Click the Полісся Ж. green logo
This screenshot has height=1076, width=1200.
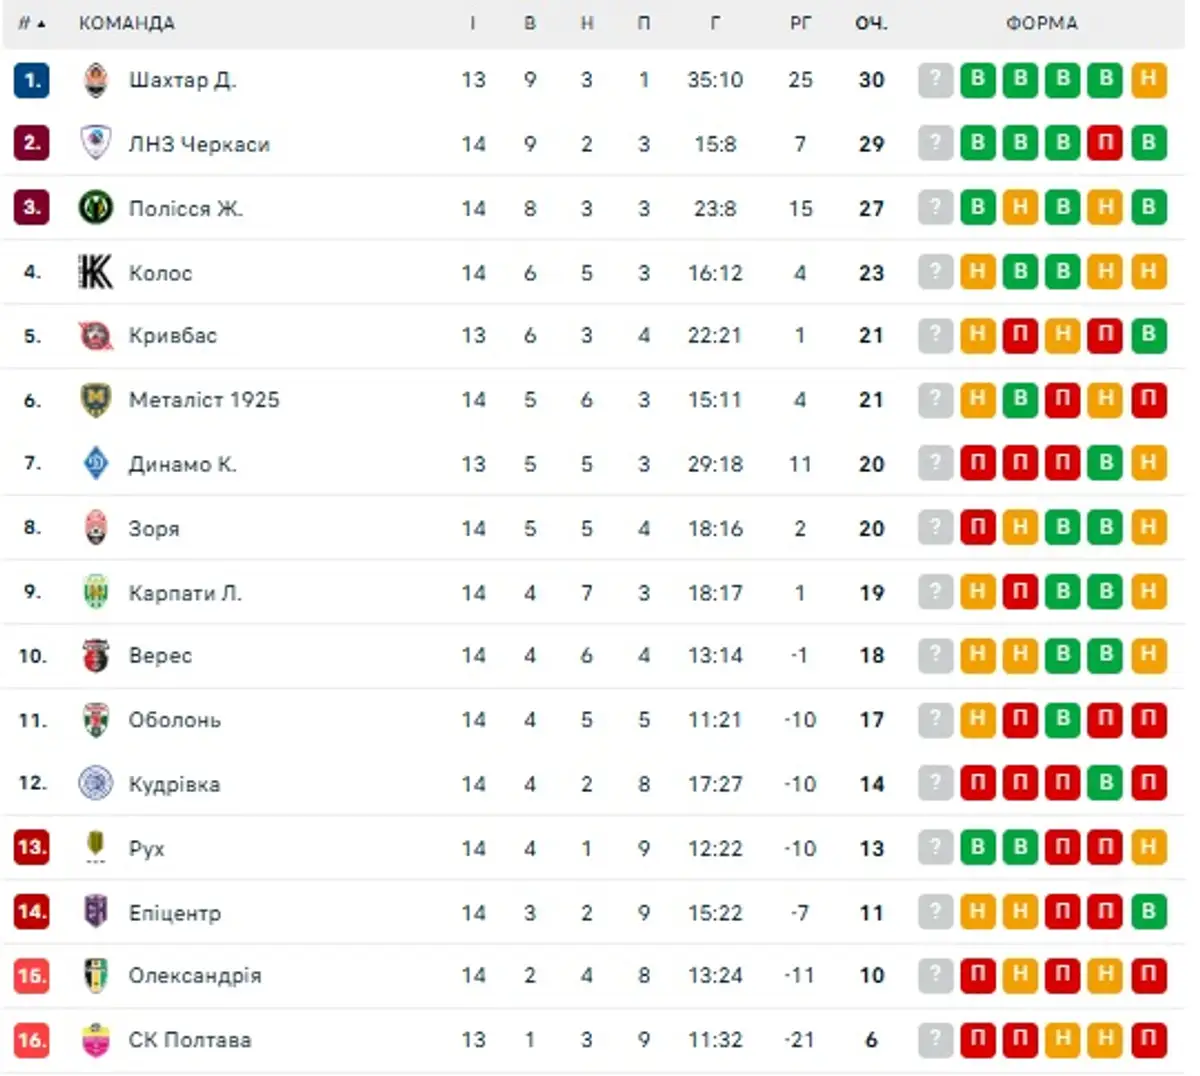point(95,208)
